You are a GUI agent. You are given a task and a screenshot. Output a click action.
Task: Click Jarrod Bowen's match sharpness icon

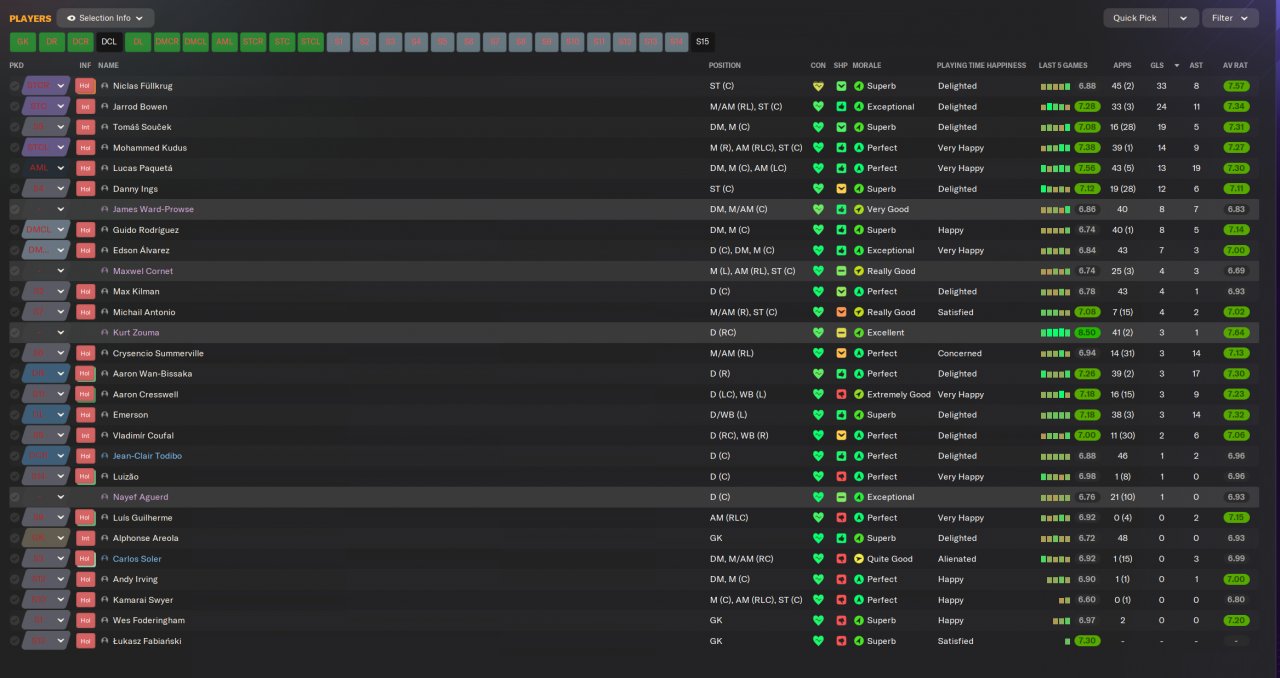point(841,106)
